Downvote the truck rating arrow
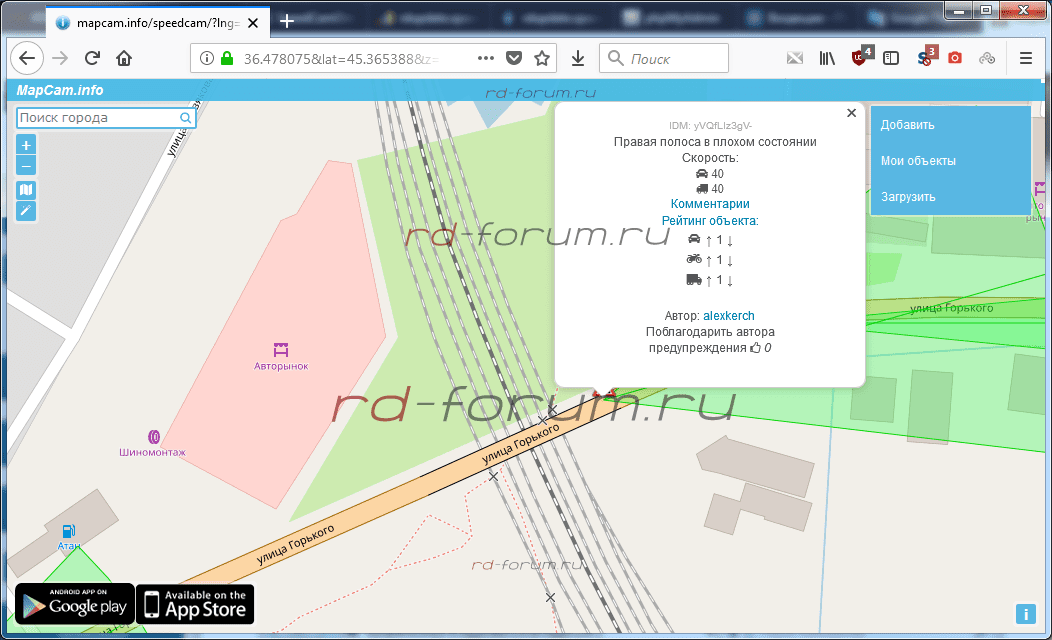 (x=730, y=280)
